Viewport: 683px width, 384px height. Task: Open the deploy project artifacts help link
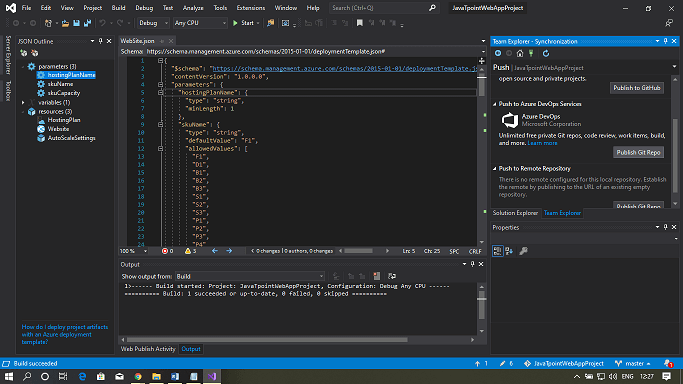click(x=65, y=334)
